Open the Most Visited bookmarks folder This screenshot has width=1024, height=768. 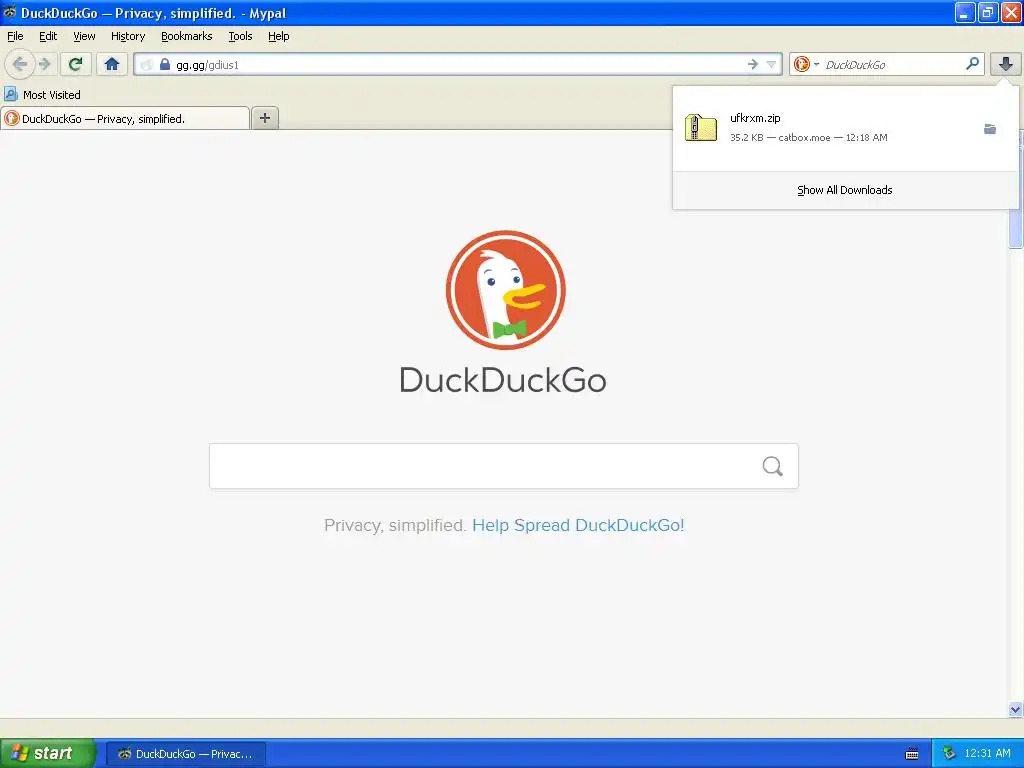point(42,95)
